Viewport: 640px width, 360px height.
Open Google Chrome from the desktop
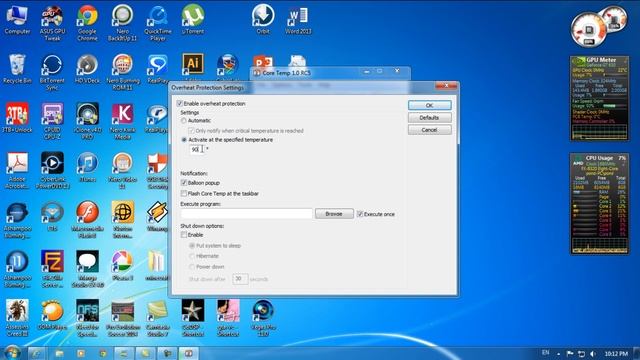tap(87, 23)
